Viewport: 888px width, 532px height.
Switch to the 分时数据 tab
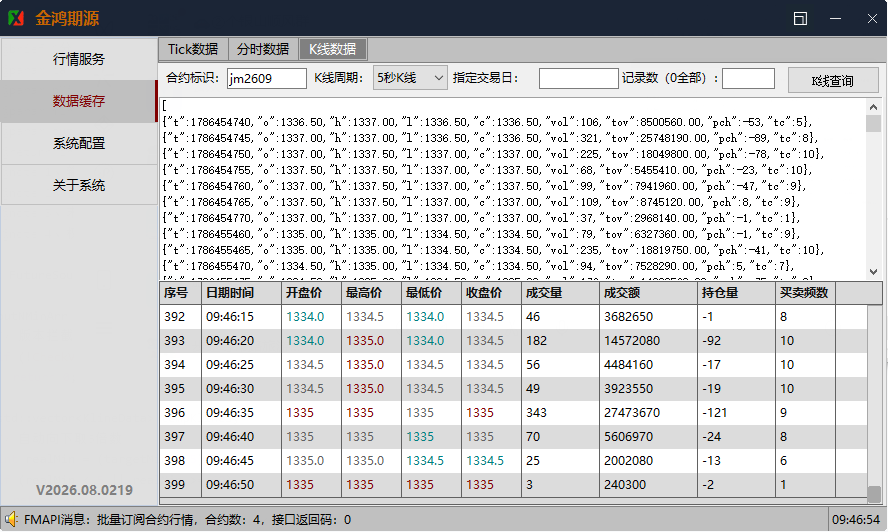263,49
